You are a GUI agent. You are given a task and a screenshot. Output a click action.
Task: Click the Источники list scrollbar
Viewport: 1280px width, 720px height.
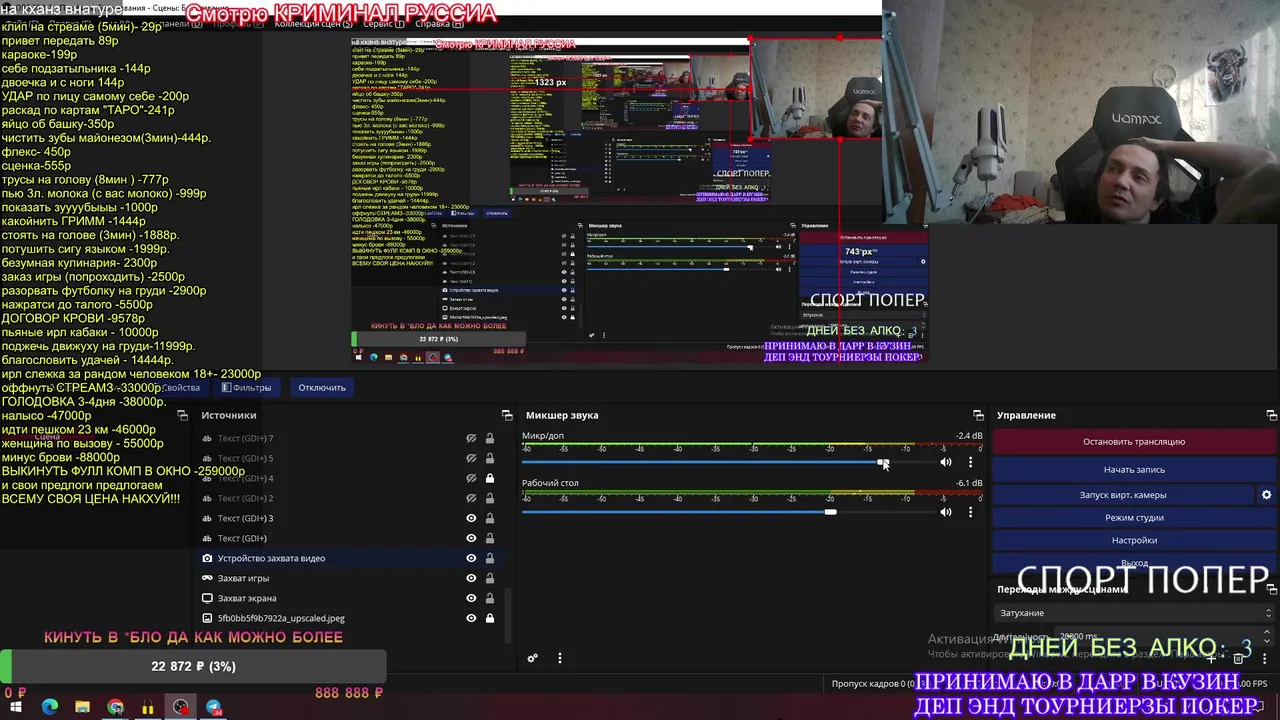click(507, 615)
